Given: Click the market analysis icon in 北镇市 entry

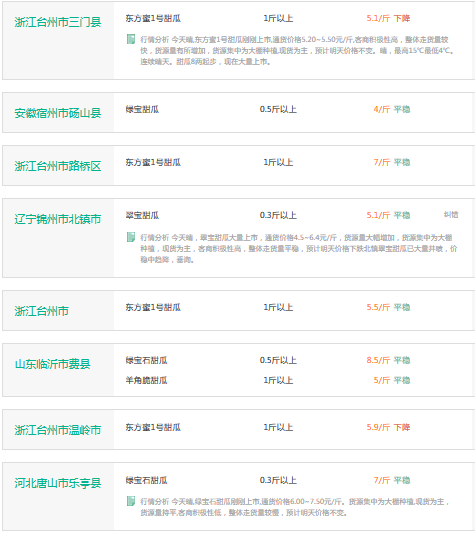Looking at the screenshot, I should (x=131, y=237).
